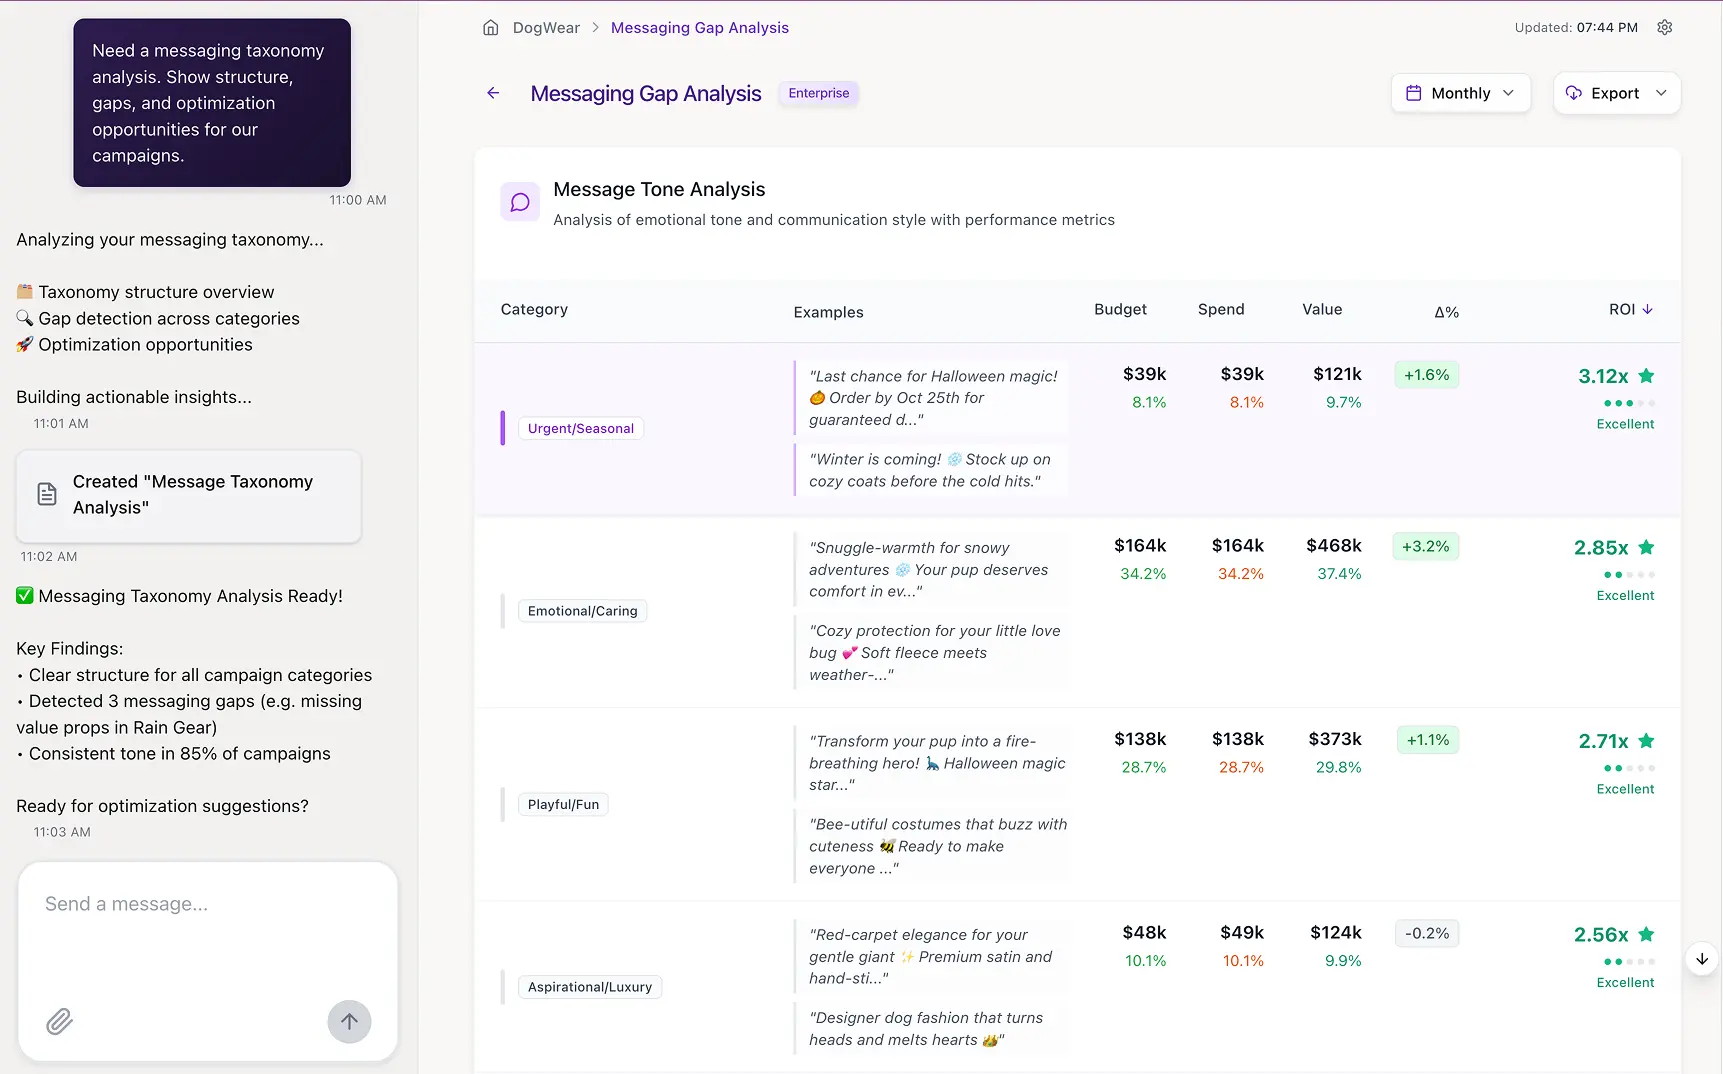Send the chat message with the arrow icon
The width and height of the screenshot is (1723, 1074).
coord(348,1021)
